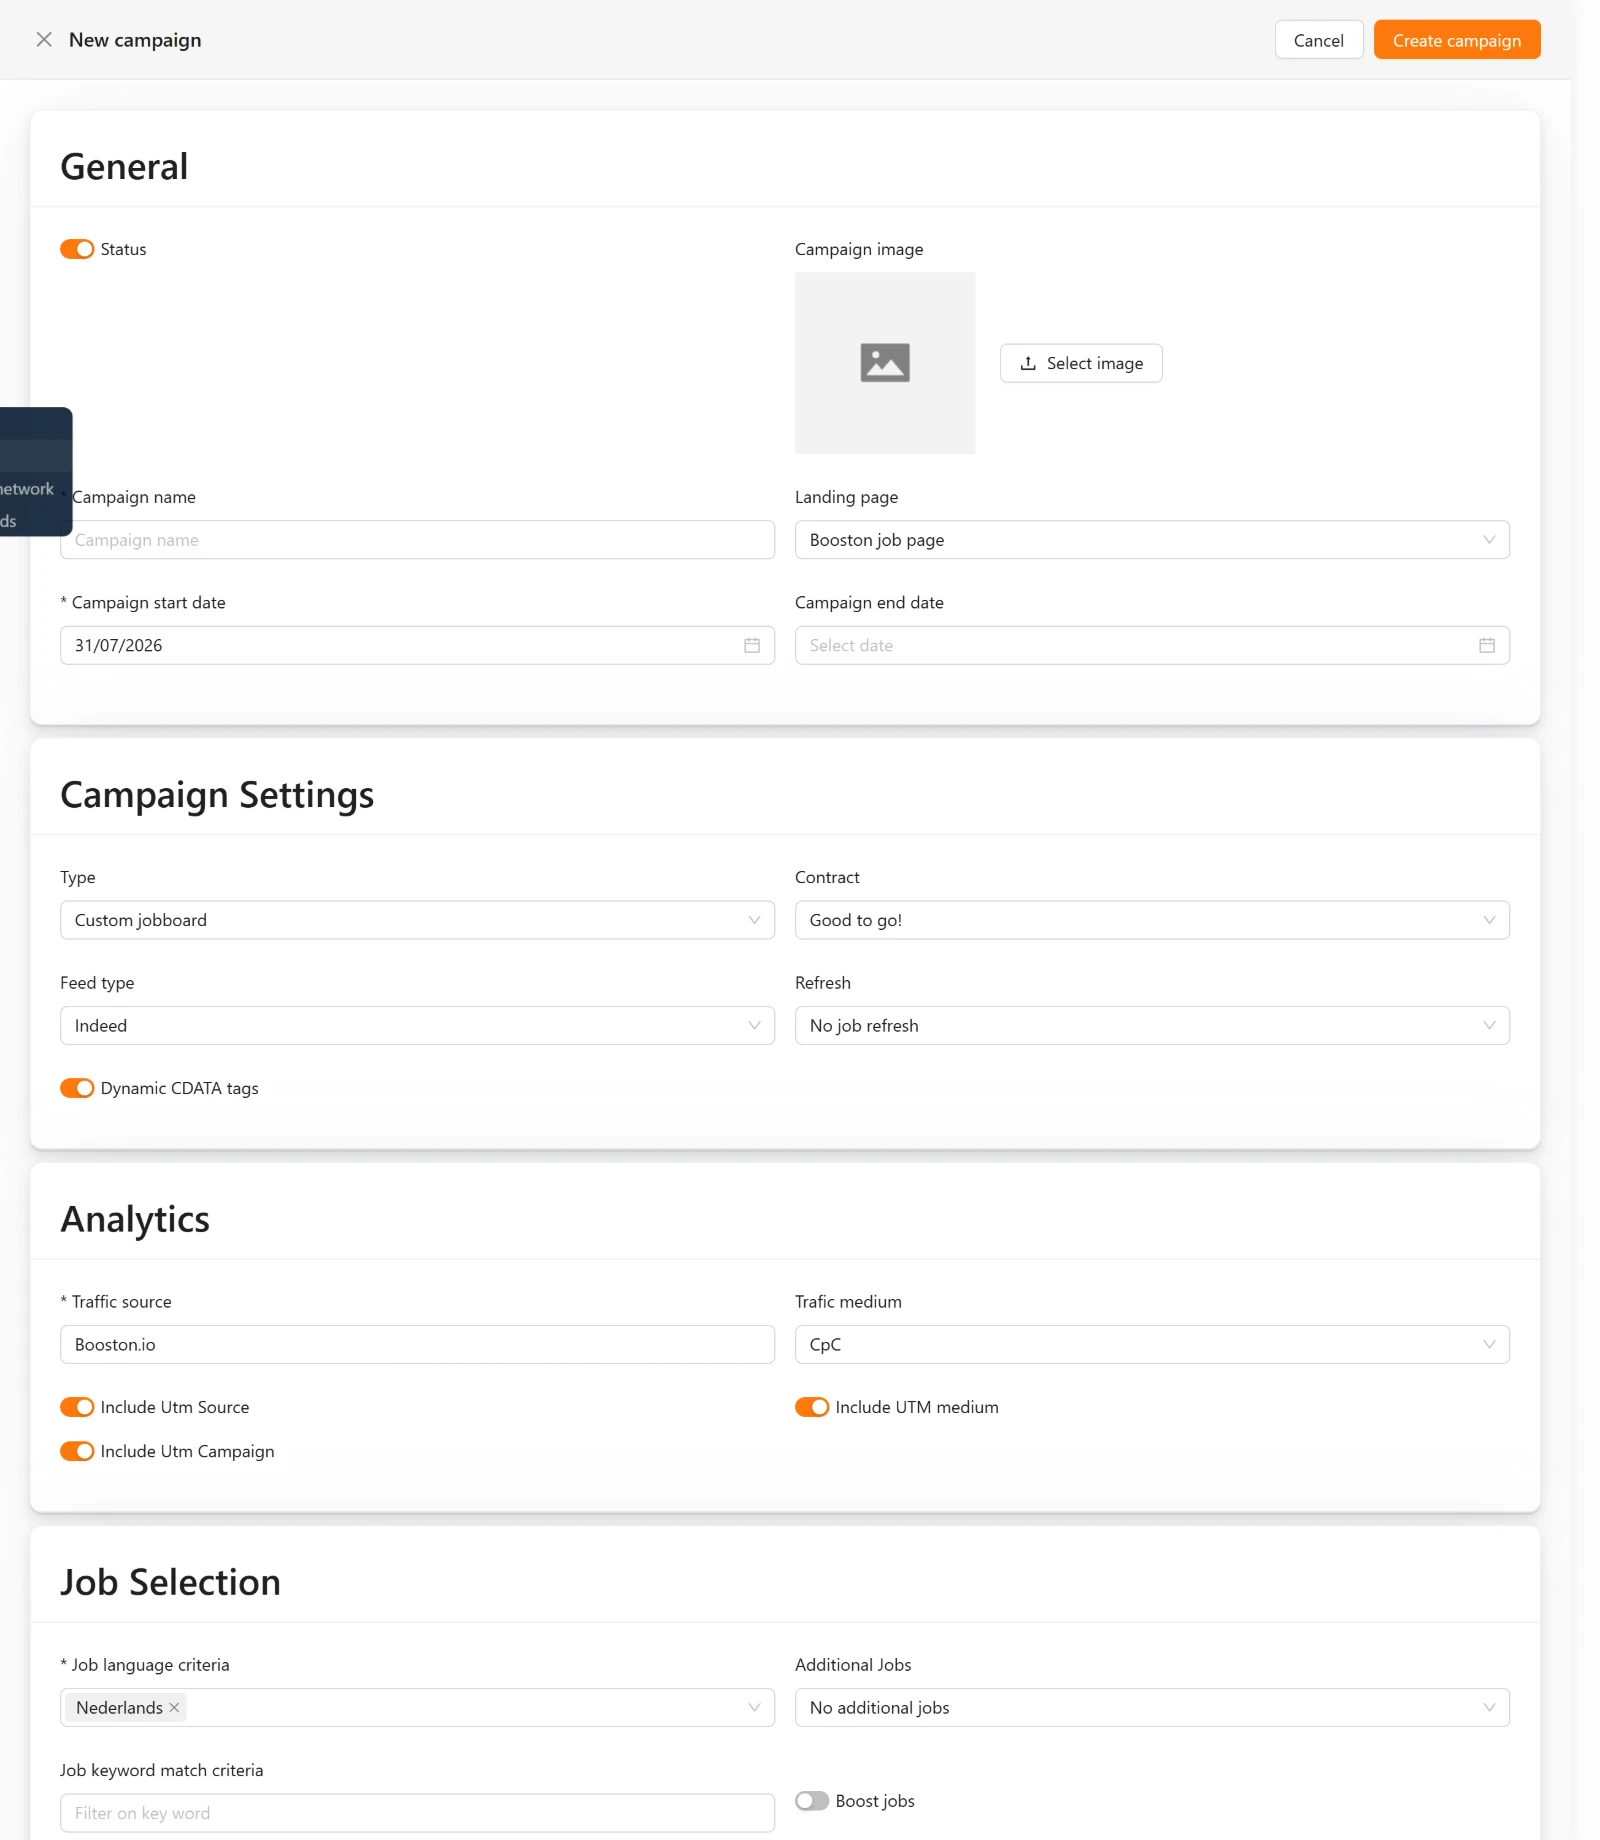The width and height of the screenshot is (1600, 1840).
Task: Click the Traffic source input field
Action: coord(417,1345)
